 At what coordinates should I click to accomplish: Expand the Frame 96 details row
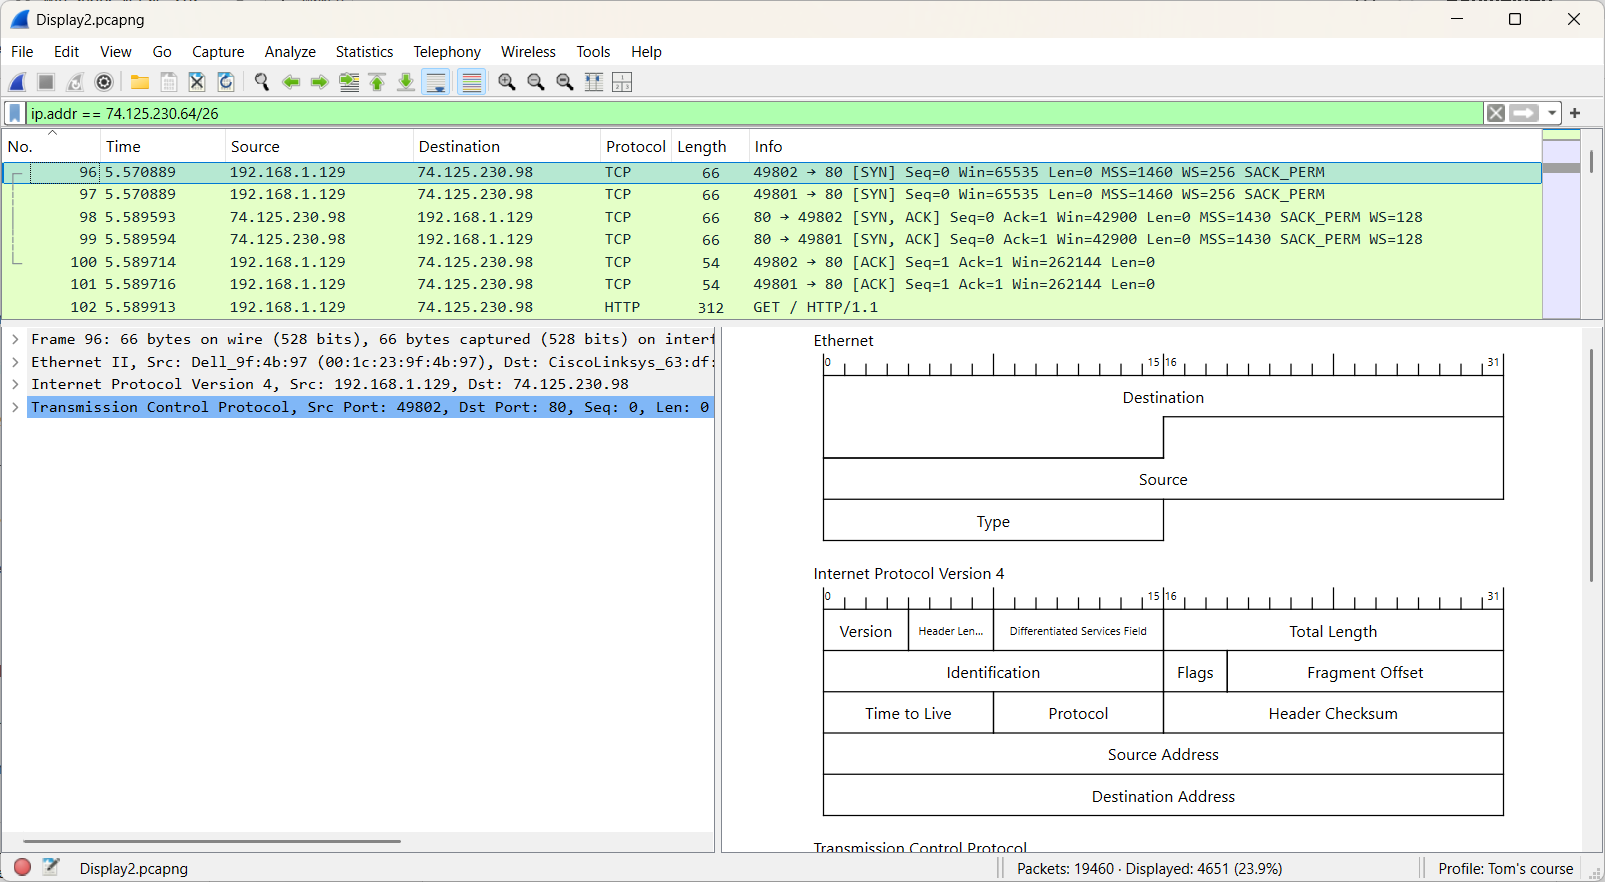(x=16, y=340)
